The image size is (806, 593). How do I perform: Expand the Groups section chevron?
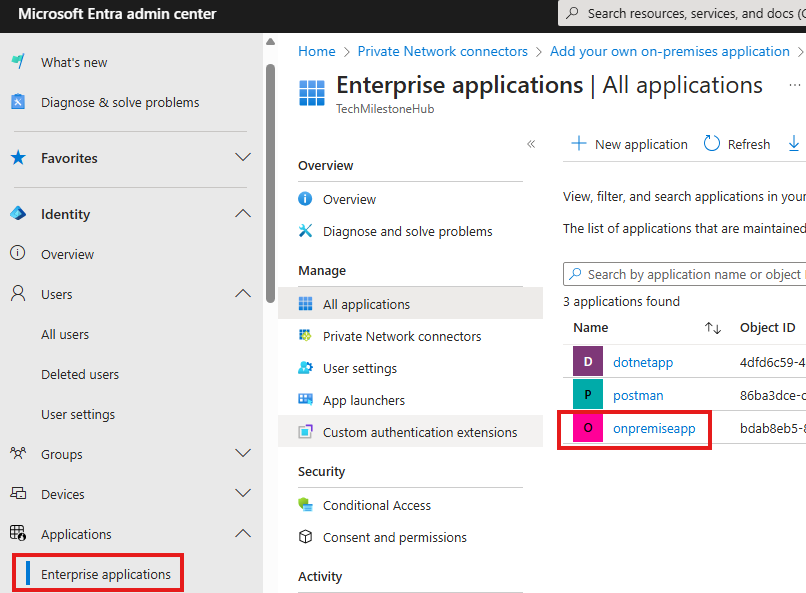pos(243,453)
